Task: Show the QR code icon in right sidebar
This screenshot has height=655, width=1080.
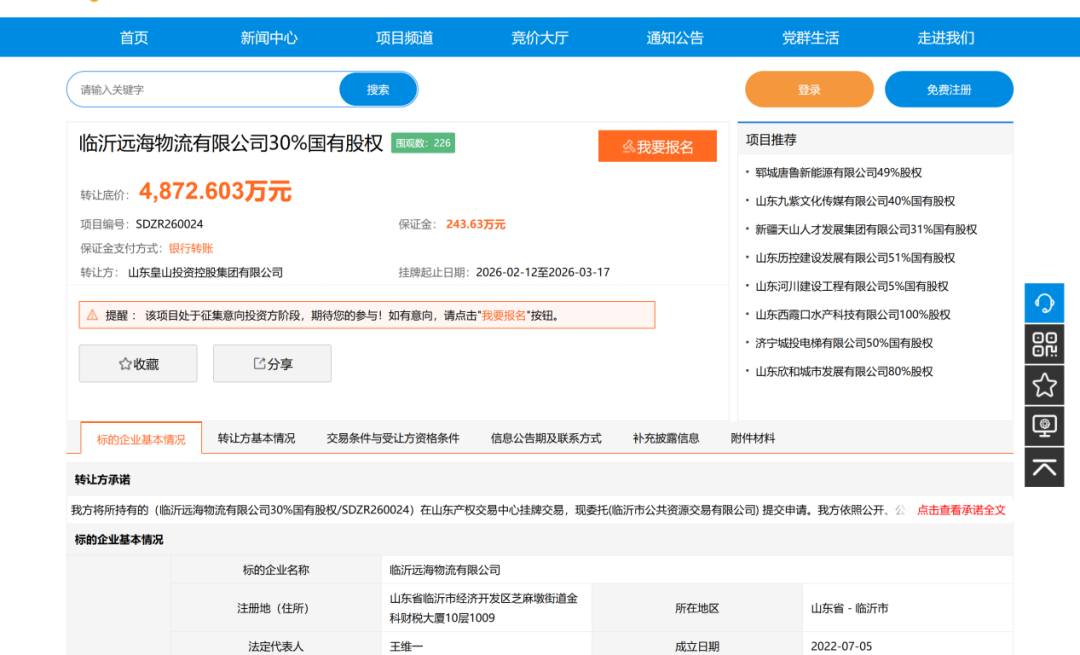Action: coord(1044,344)
